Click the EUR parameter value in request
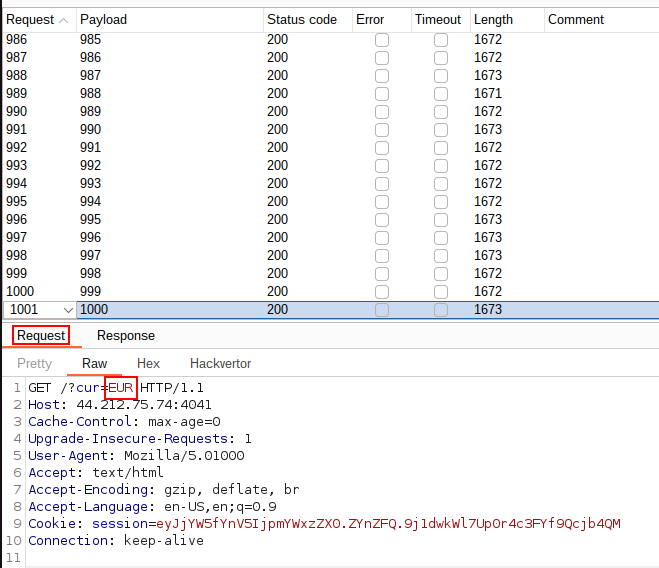The height and width of the screenshot is (568, 659). (x=121, y=388)
